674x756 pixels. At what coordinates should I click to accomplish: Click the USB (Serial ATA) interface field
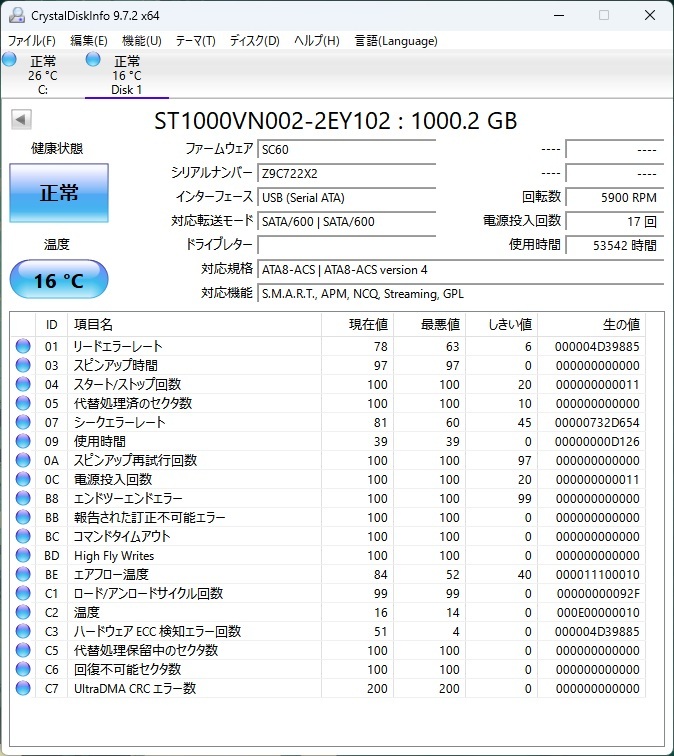coord(347,198)
